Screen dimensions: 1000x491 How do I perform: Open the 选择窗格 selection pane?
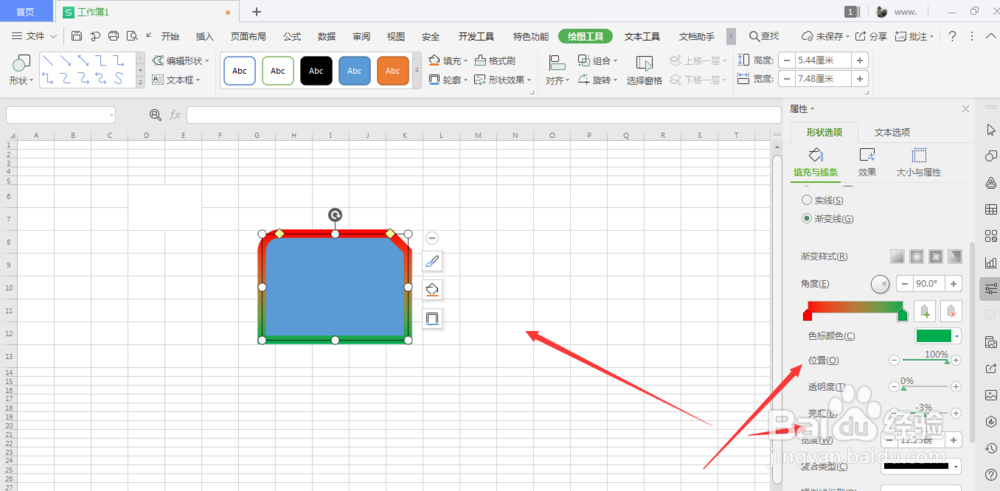644,70
